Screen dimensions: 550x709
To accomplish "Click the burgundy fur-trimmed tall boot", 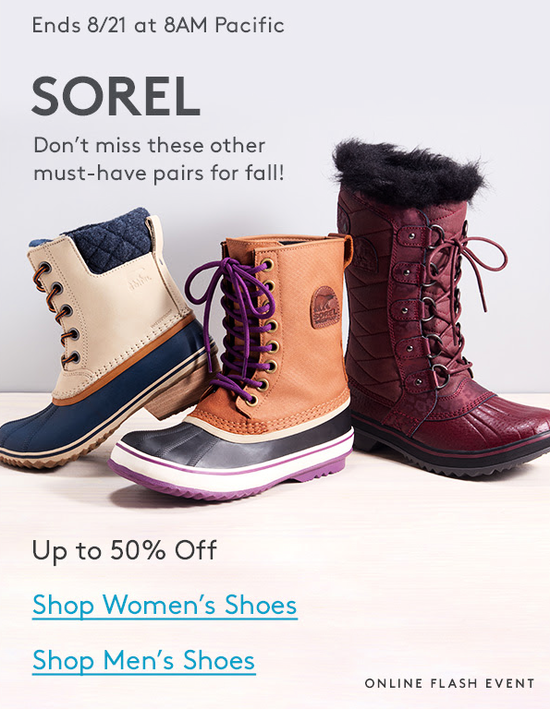I will tap(441, 307).
